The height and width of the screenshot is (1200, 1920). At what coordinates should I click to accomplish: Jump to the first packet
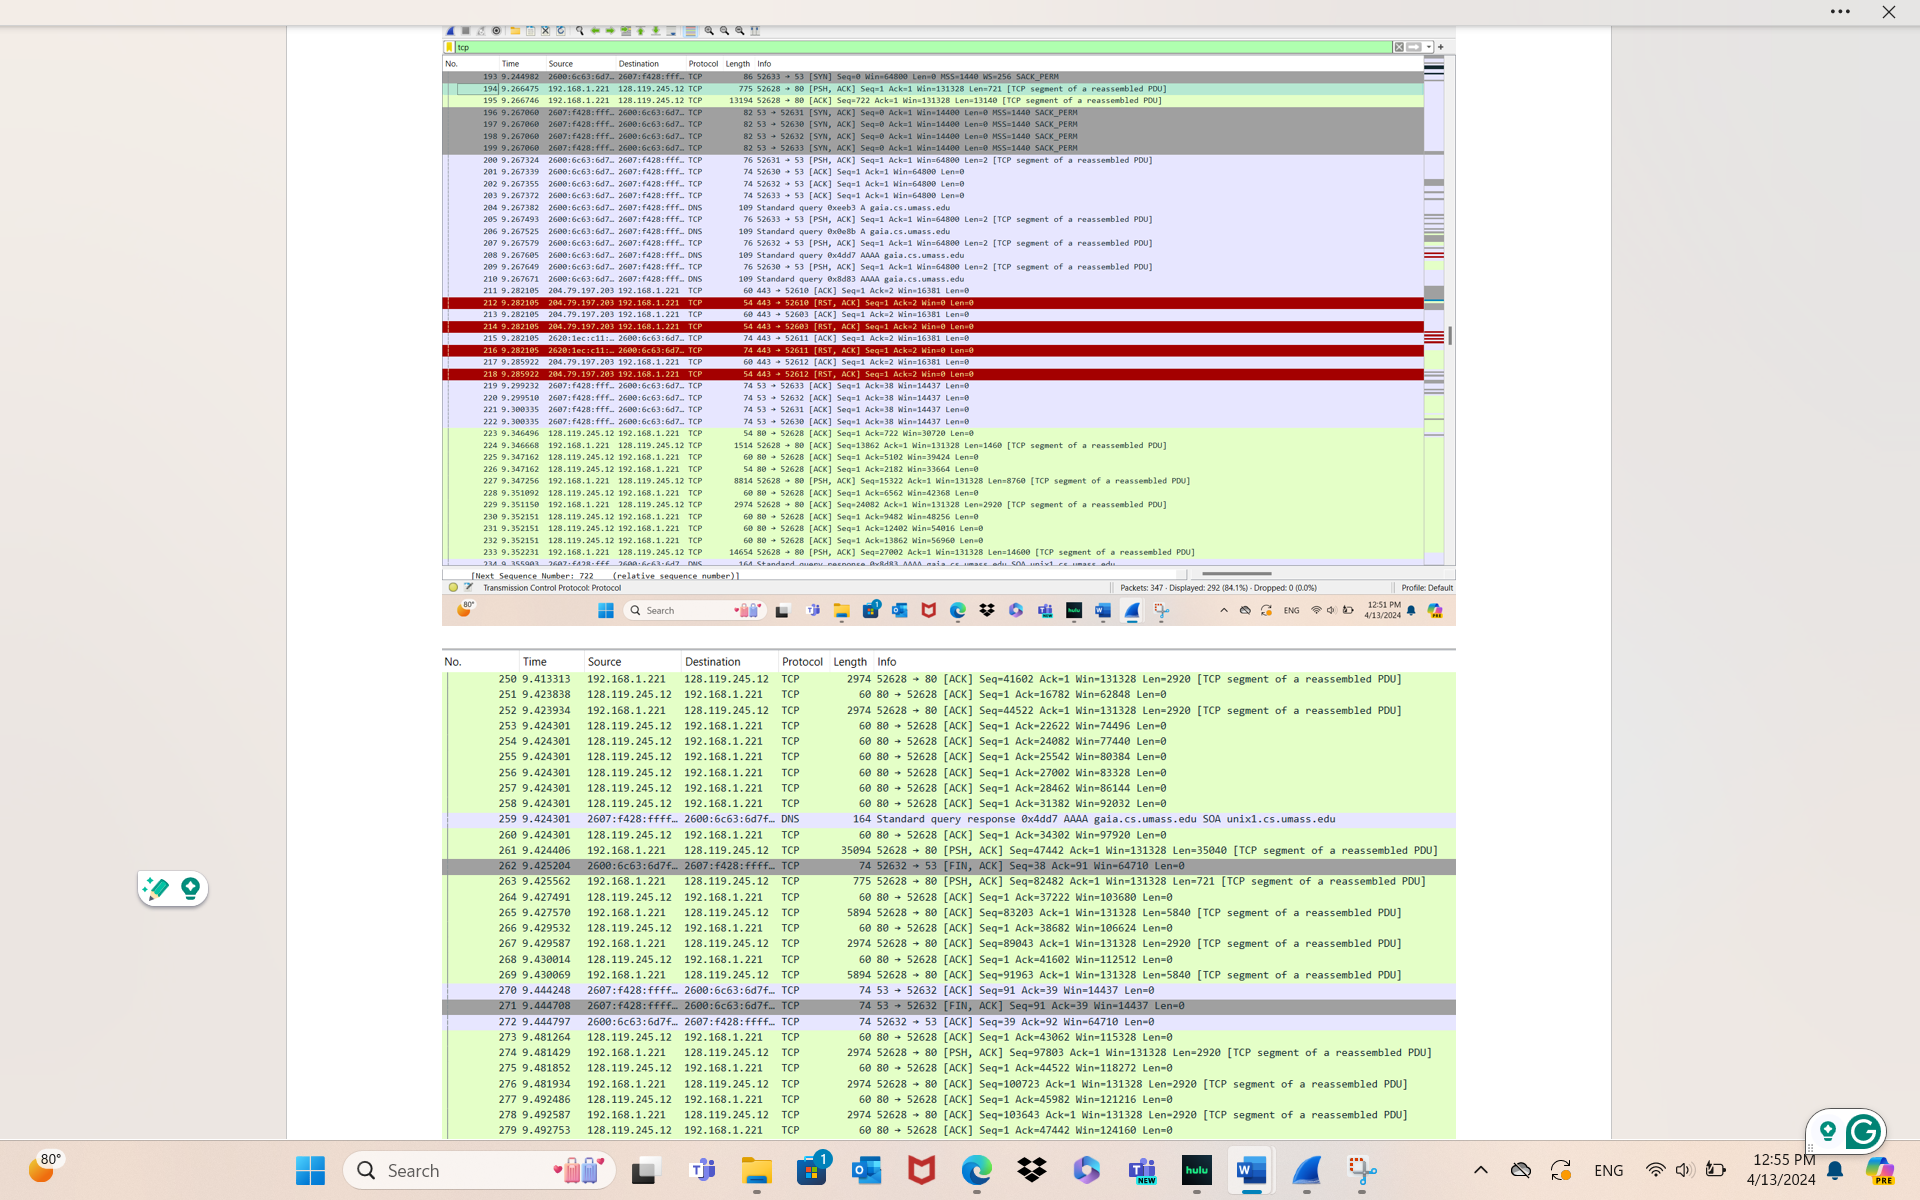(641, 31)
